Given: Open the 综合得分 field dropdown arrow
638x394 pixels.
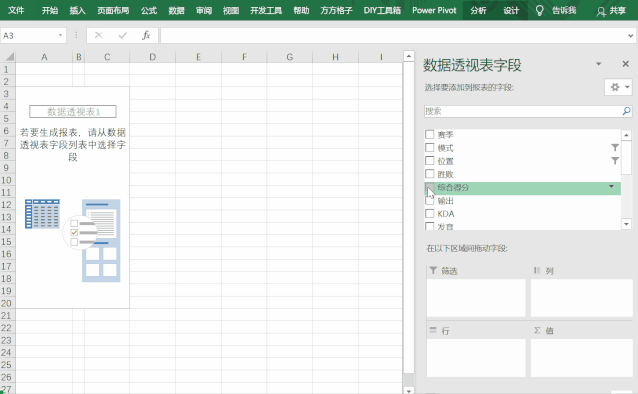Looking at the screenshot, I should click(x=611, y=187).
